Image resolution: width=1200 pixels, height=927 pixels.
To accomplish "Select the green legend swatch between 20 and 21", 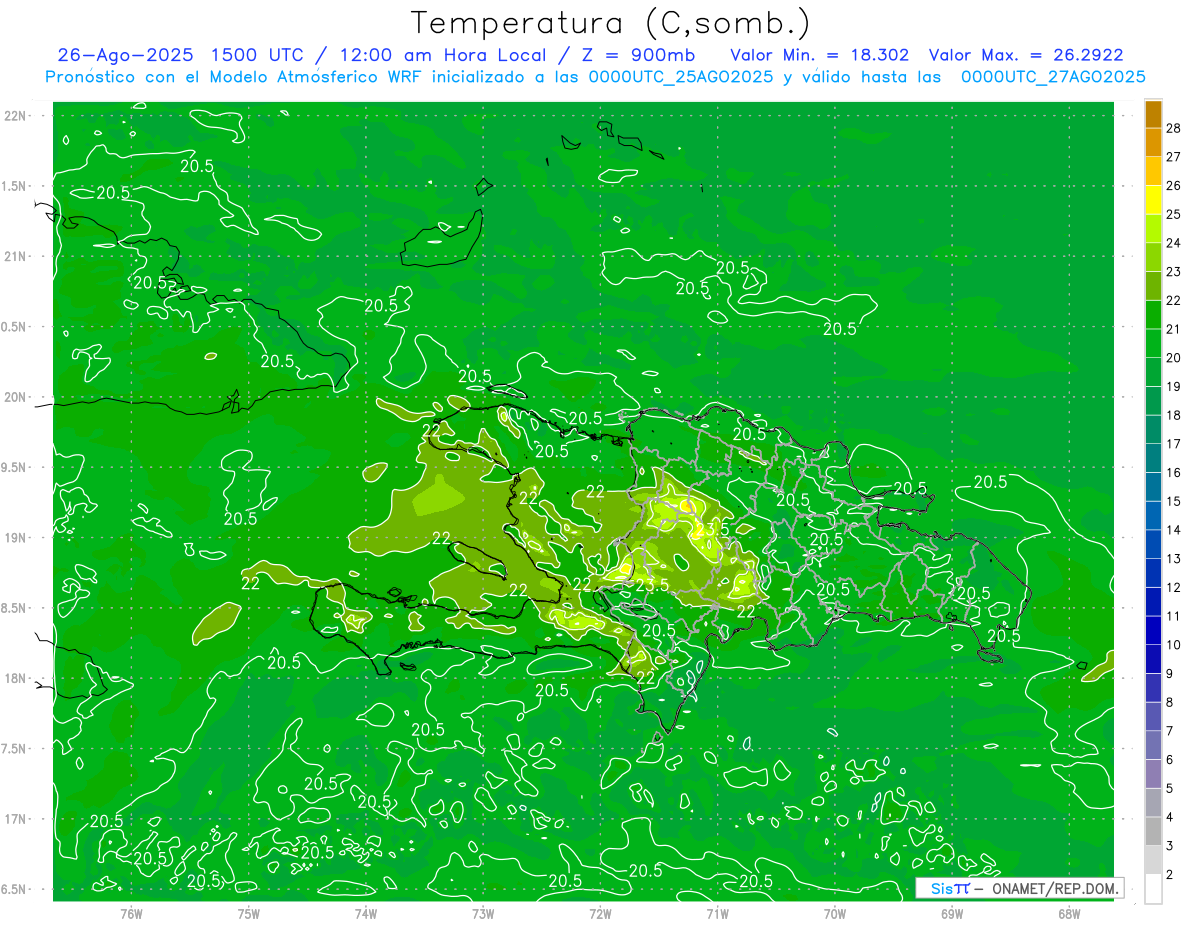I will (x=1153, y=344).
